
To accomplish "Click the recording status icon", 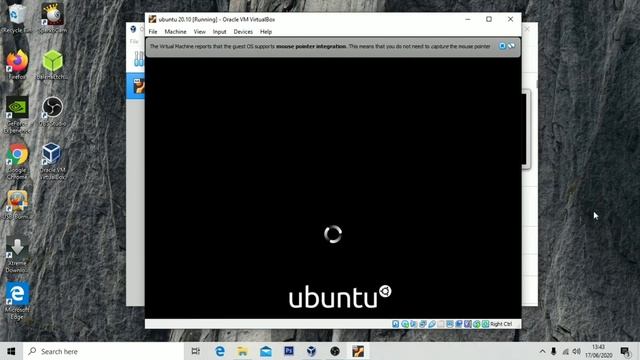I will [x=459, y=324].
